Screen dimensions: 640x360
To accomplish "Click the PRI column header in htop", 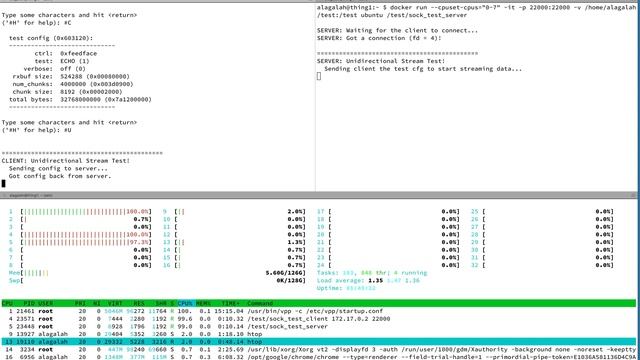I will [80, 303].
